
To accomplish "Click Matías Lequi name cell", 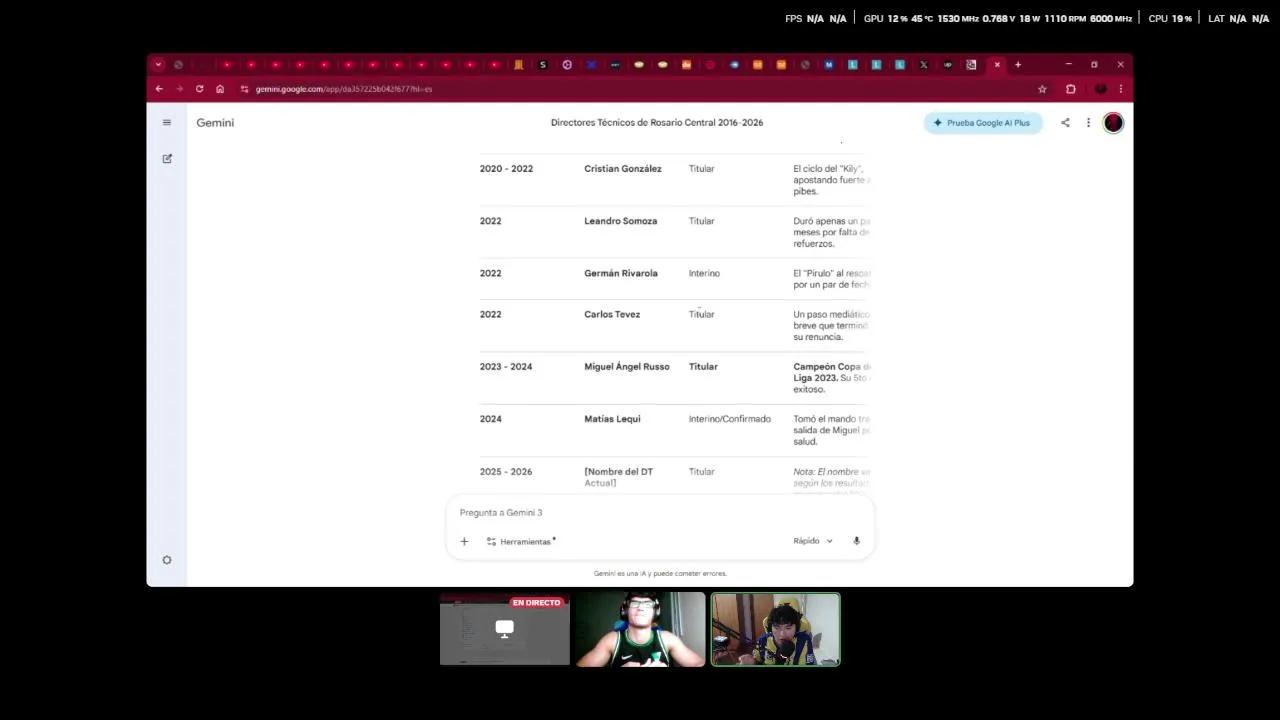I will (612, 419).
